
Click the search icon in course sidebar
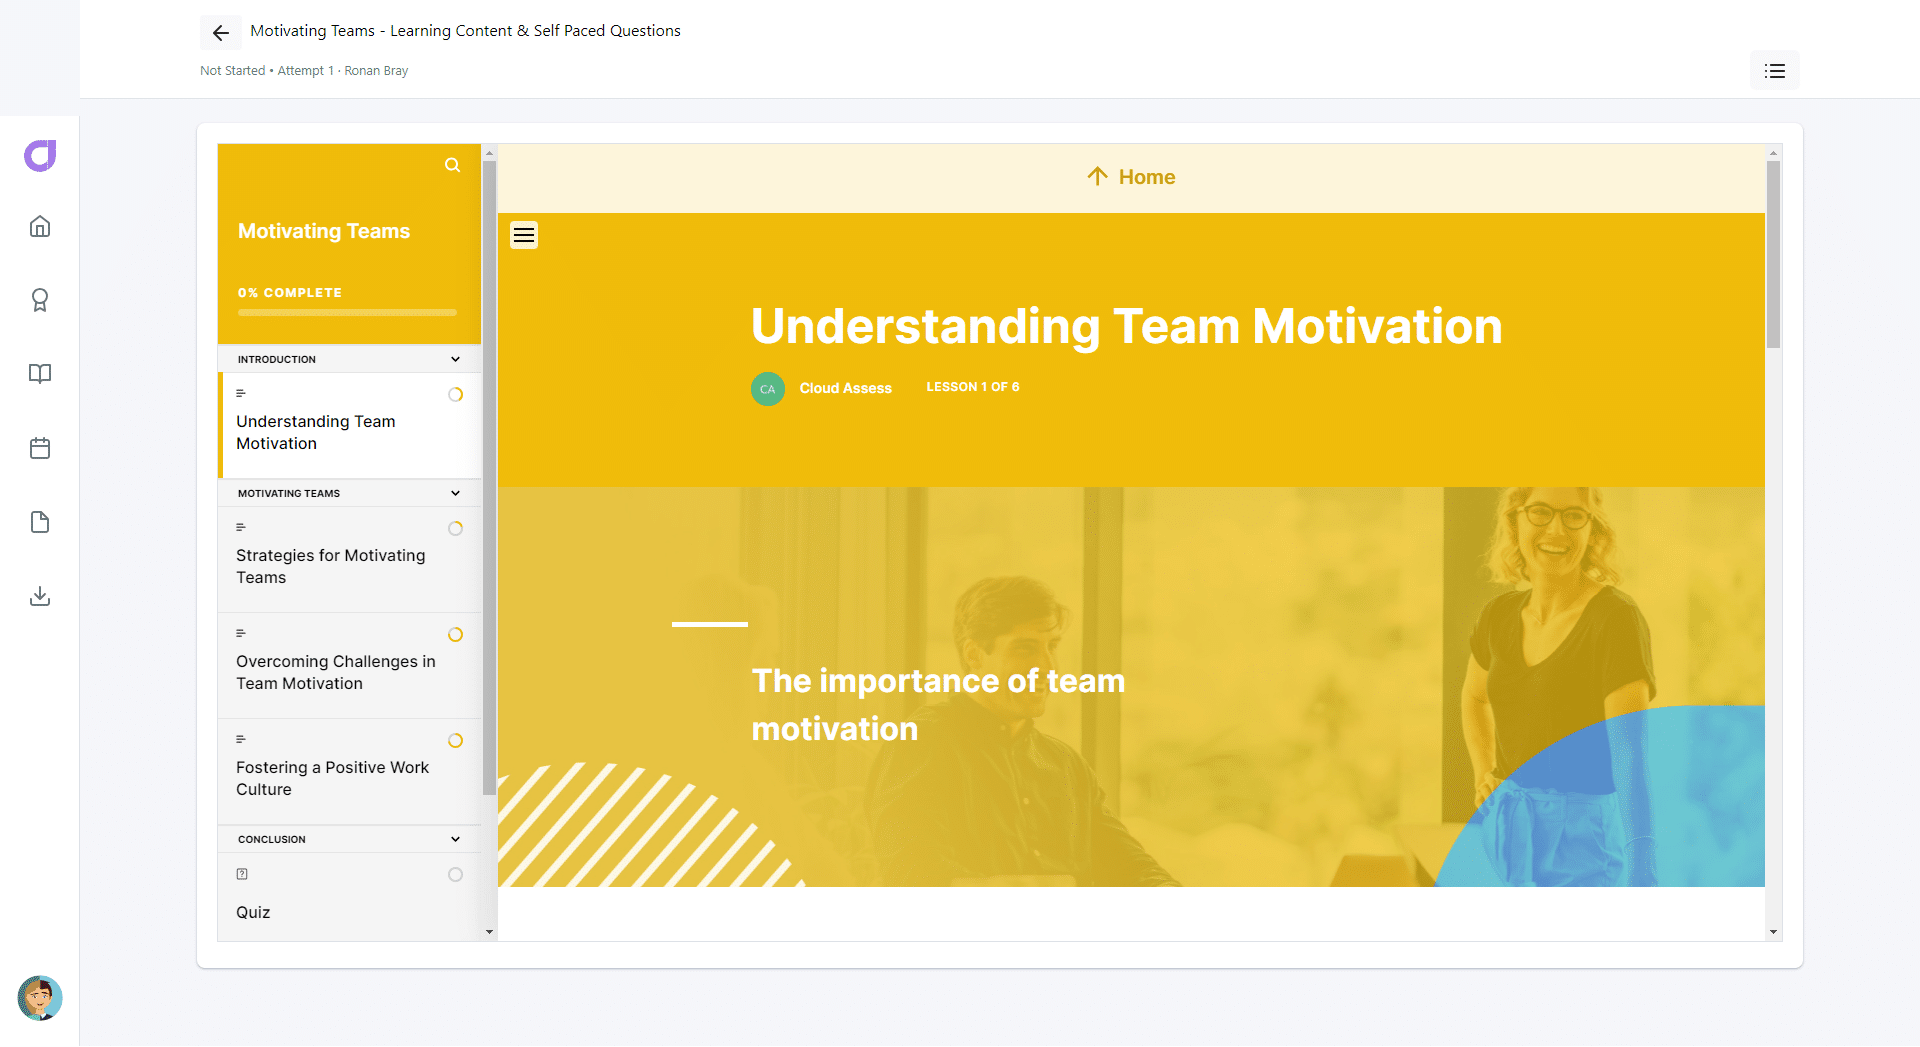coord(453,165)
